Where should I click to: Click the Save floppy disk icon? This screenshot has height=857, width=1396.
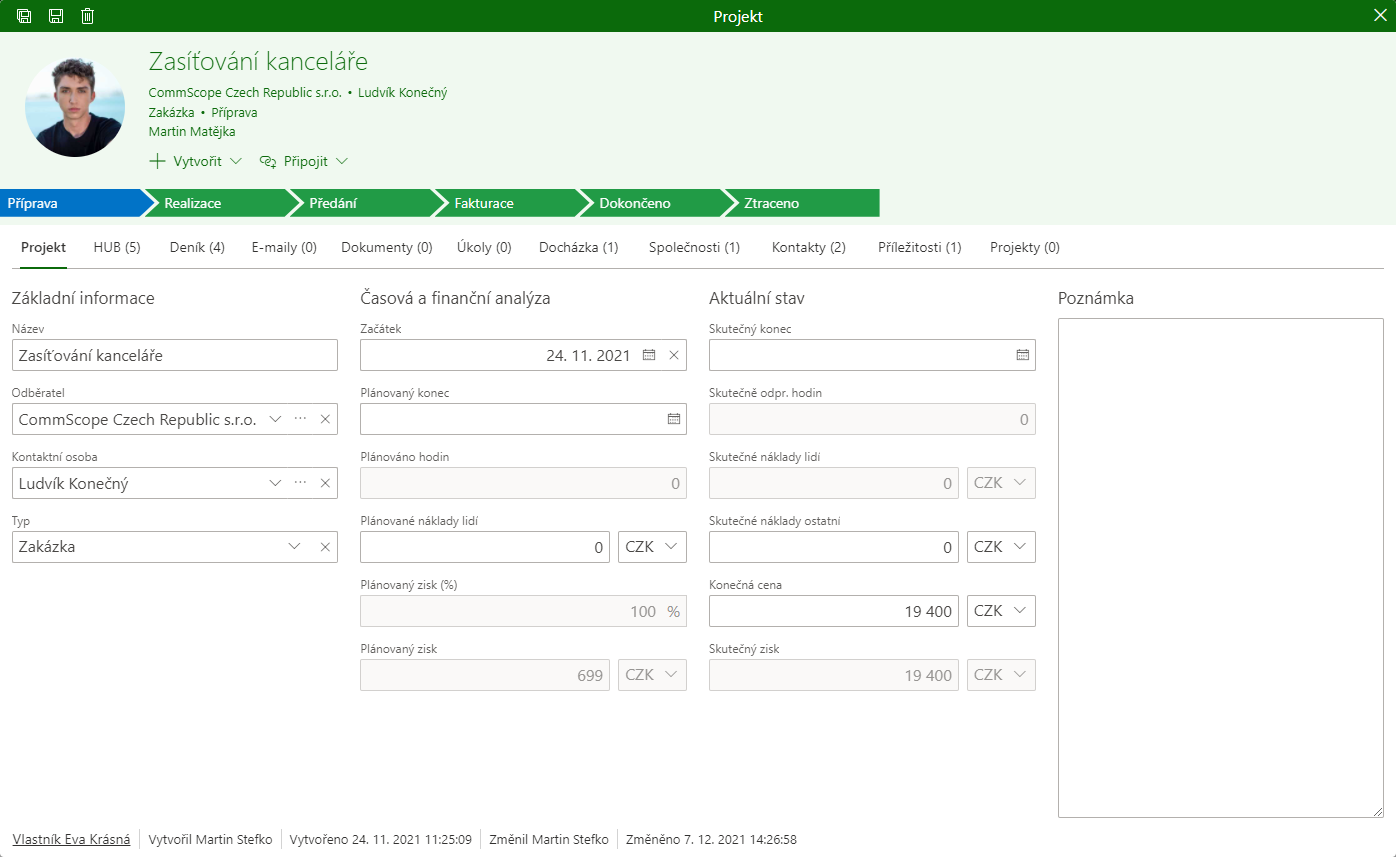click(x=56, y=16)
